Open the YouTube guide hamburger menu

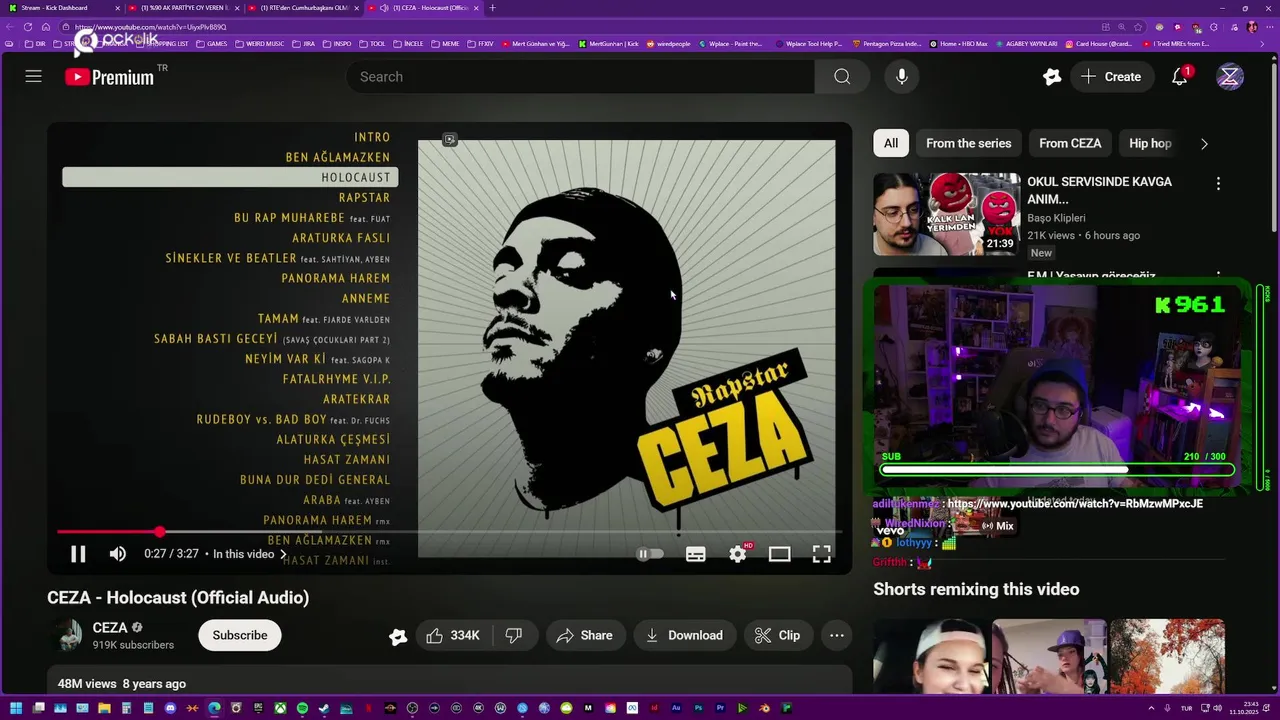click(33, 76)
